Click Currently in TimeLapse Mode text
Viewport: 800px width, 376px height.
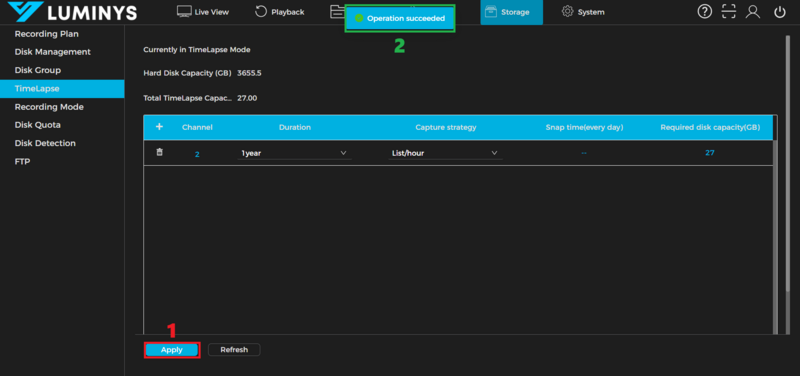[197, 50]
